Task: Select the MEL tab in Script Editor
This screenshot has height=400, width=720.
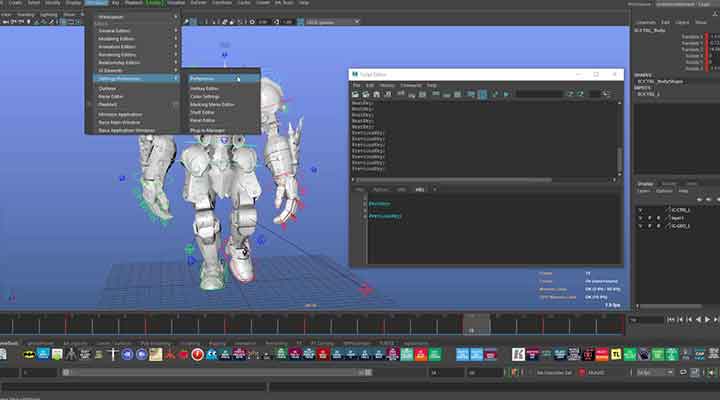Action: [419, 189]
